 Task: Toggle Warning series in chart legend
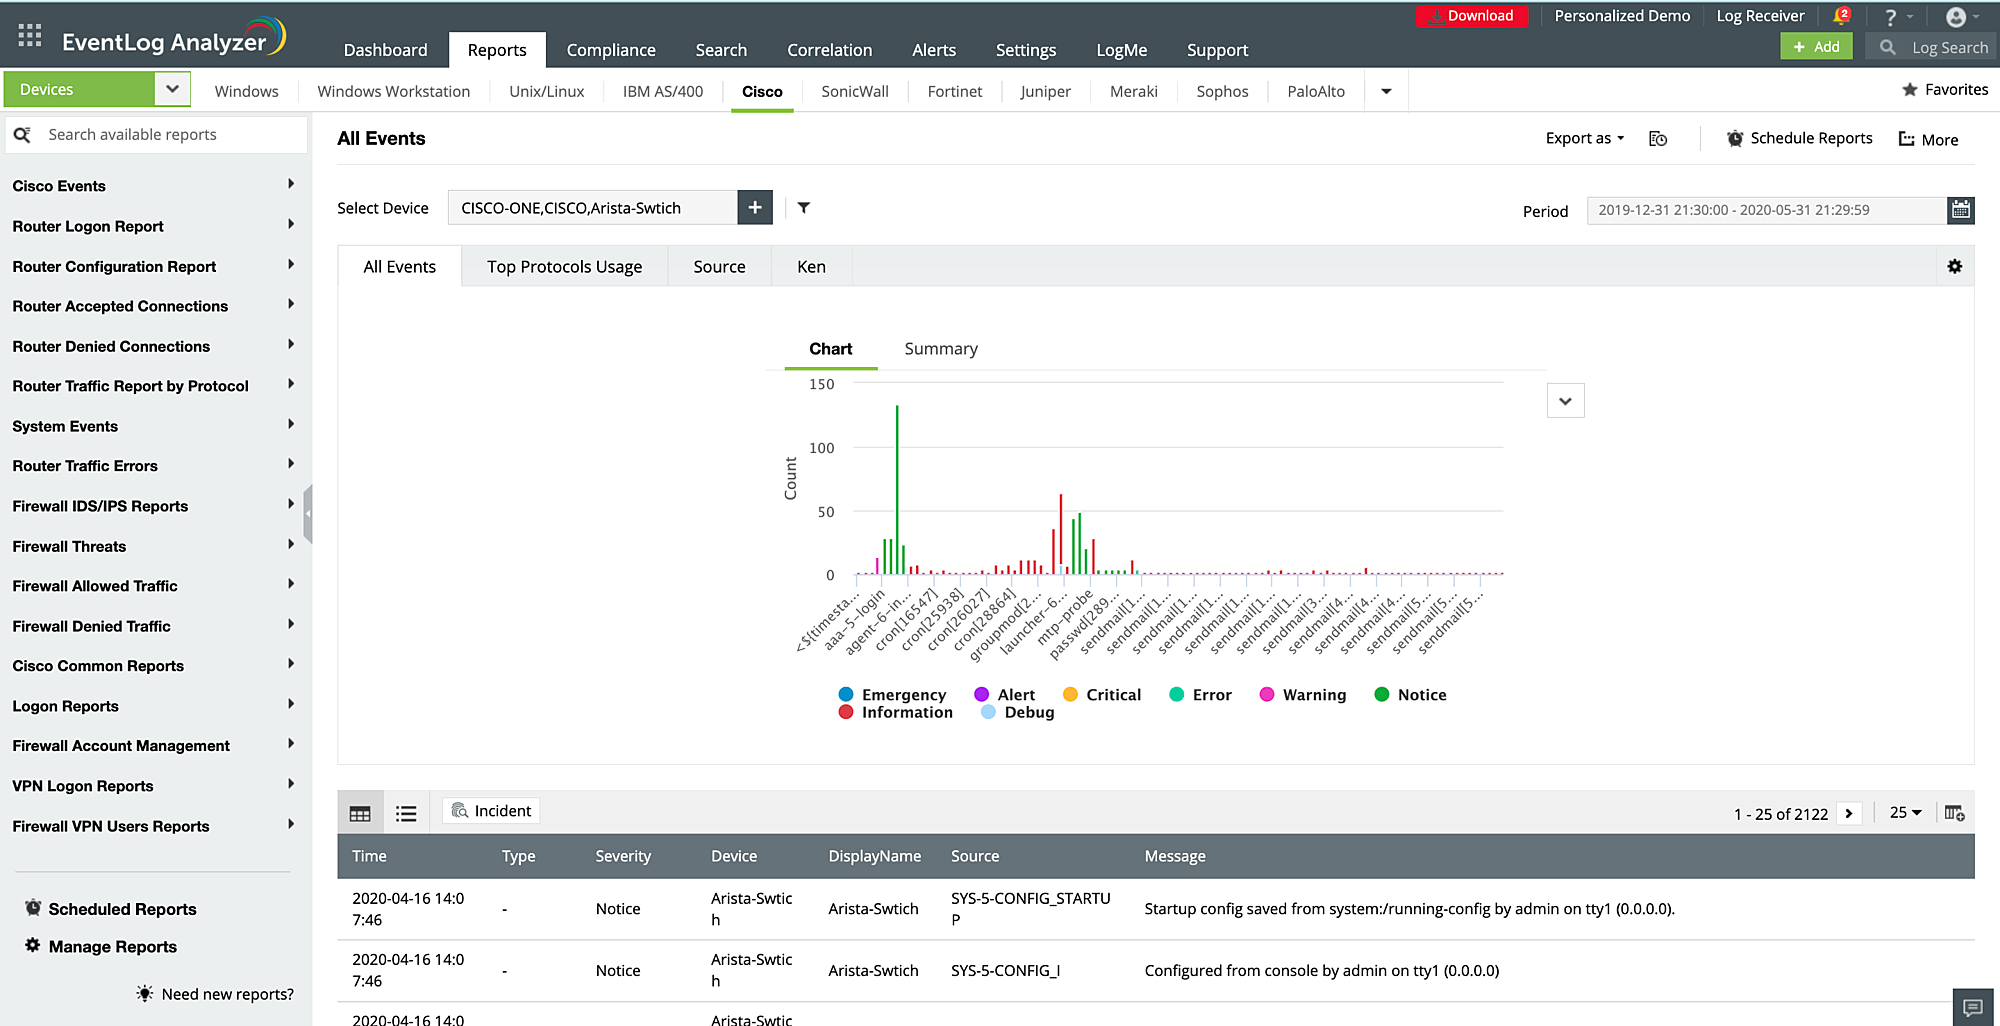1303,695
